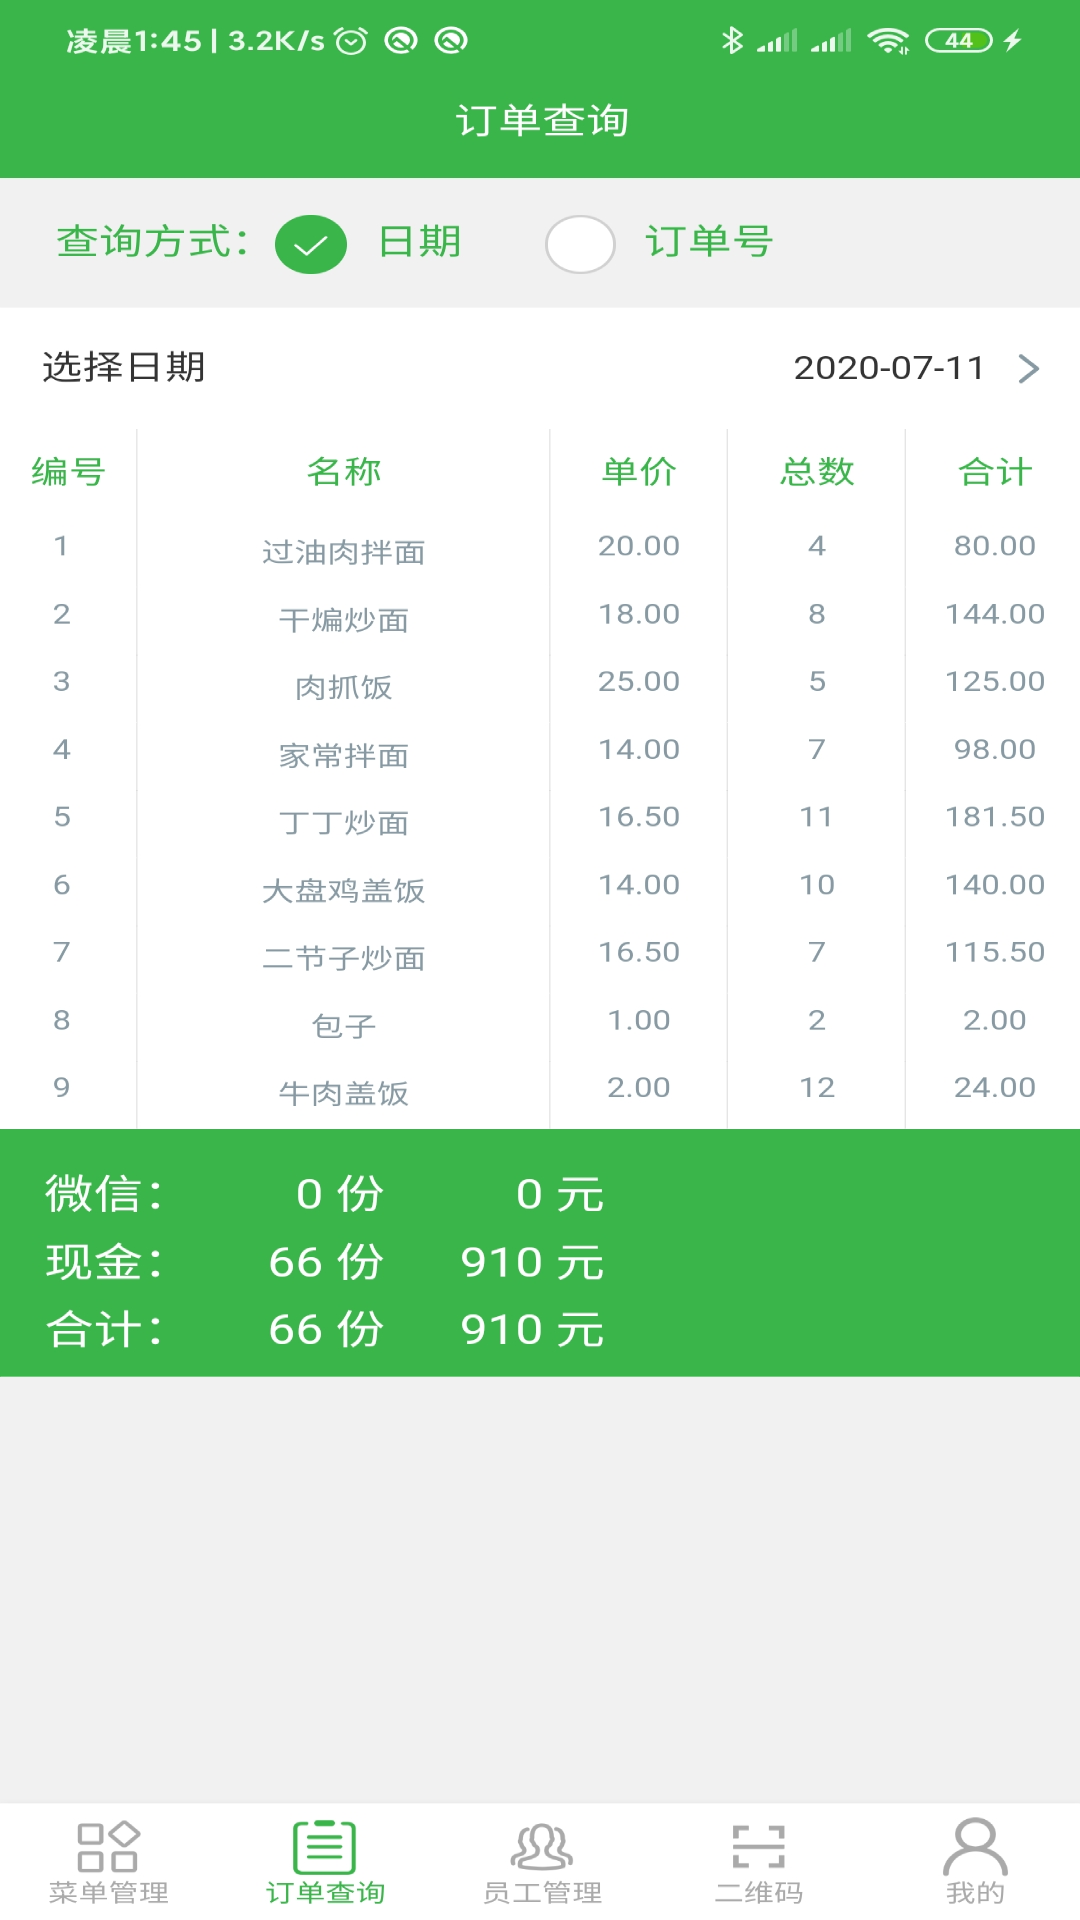Screen dimensions: 1080x1920
Task: Tap unit price 25.00 of 肉抓饭
Action: [638, 681]
